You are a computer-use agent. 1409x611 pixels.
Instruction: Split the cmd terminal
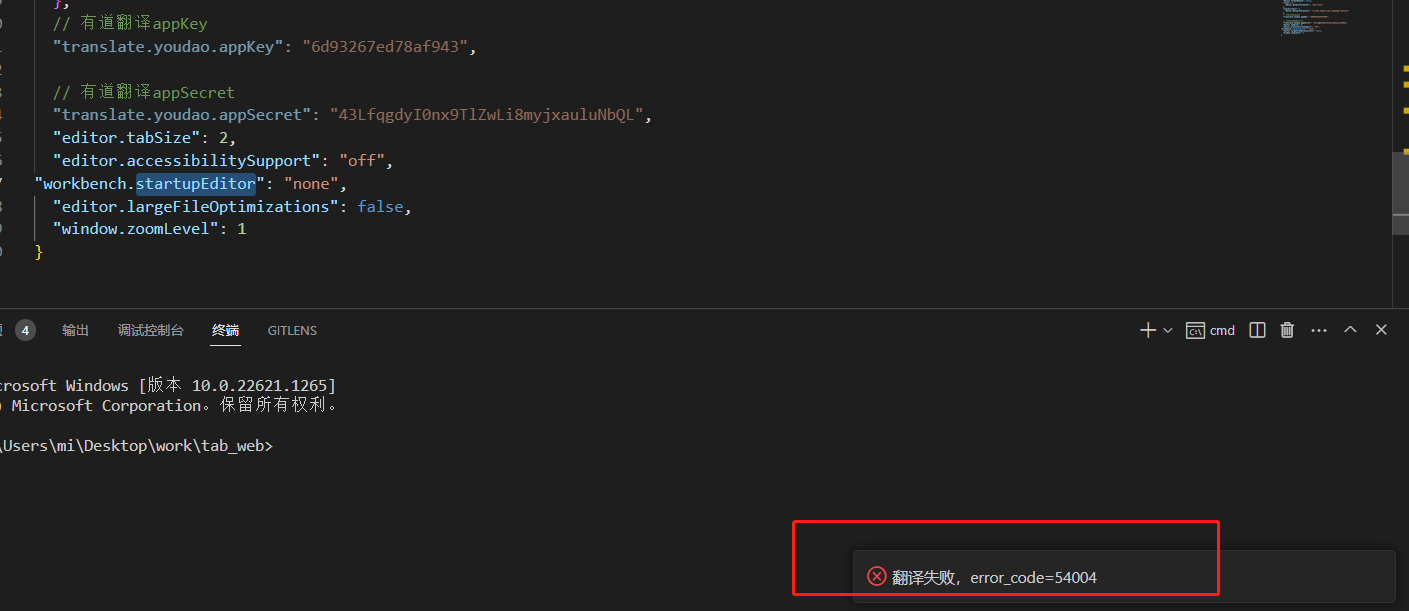[1257, 329]
